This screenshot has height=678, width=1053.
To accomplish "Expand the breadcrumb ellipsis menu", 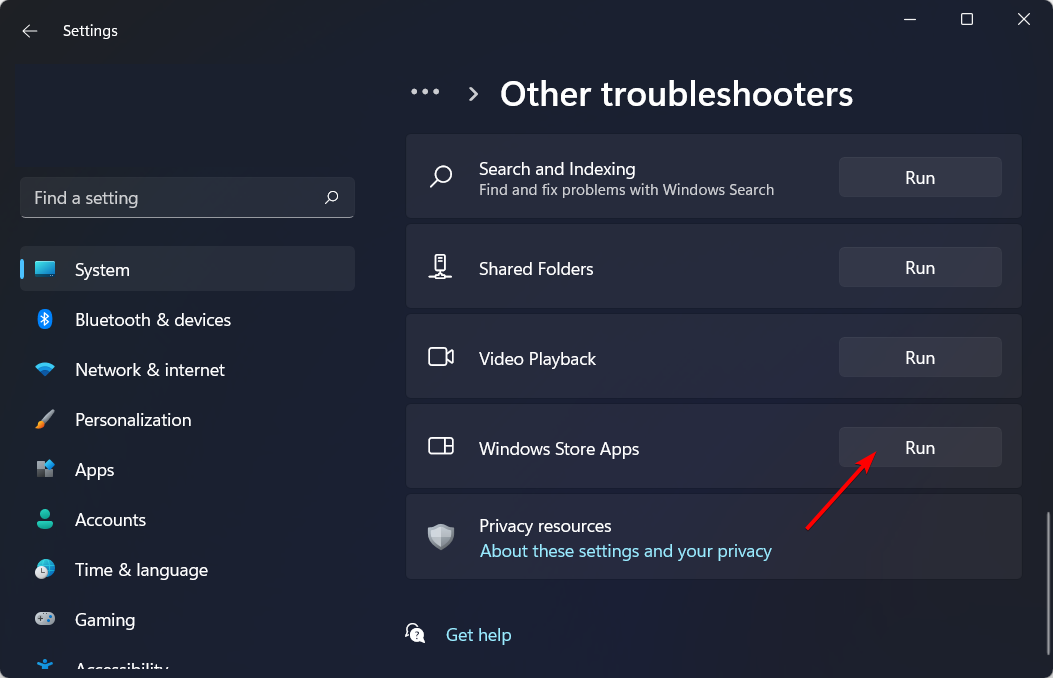I will [x=425, y=92].
